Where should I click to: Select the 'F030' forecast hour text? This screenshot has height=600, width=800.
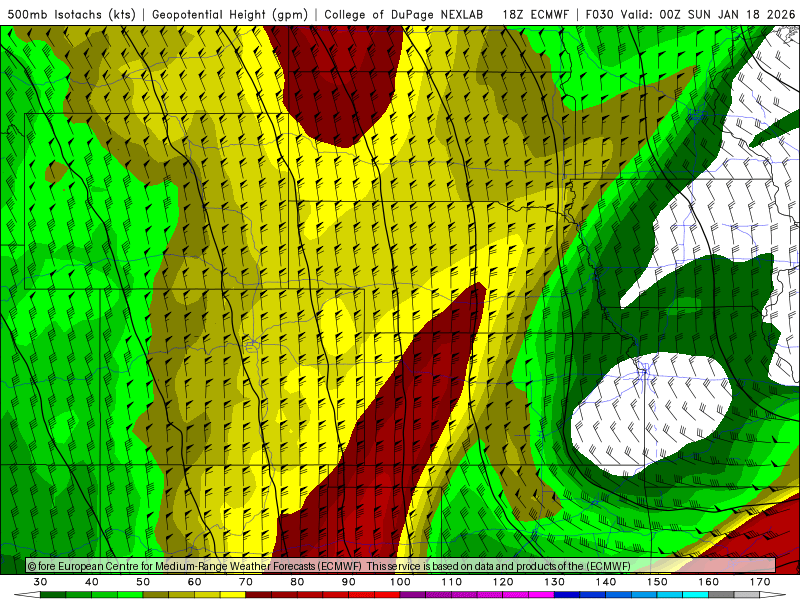(599, 14)
